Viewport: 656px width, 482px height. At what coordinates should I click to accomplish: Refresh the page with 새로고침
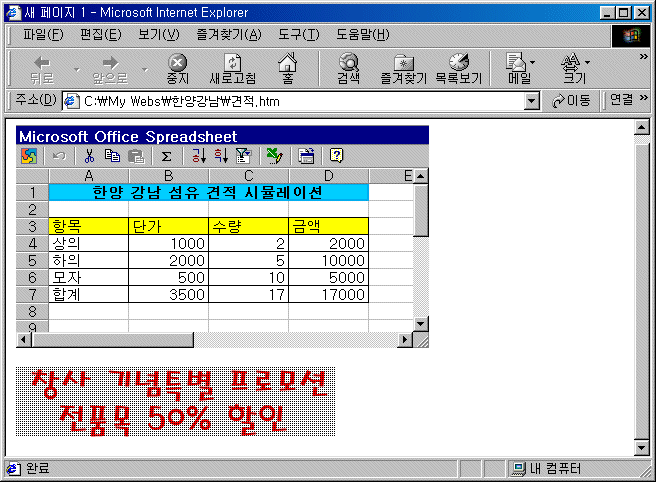click(232, 69)
